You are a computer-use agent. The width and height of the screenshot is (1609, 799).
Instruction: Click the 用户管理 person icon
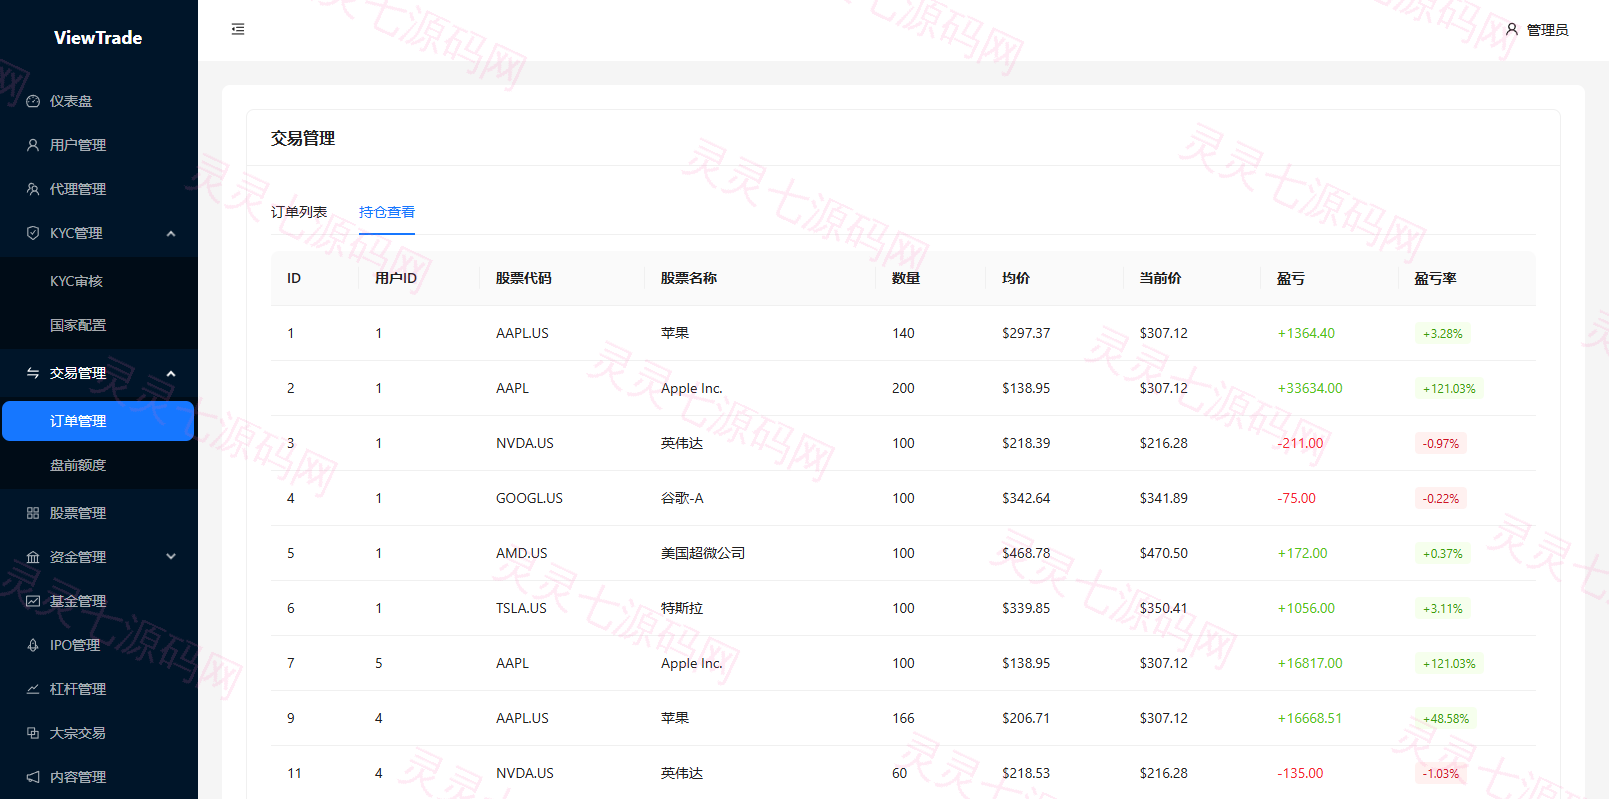point(33,145)
